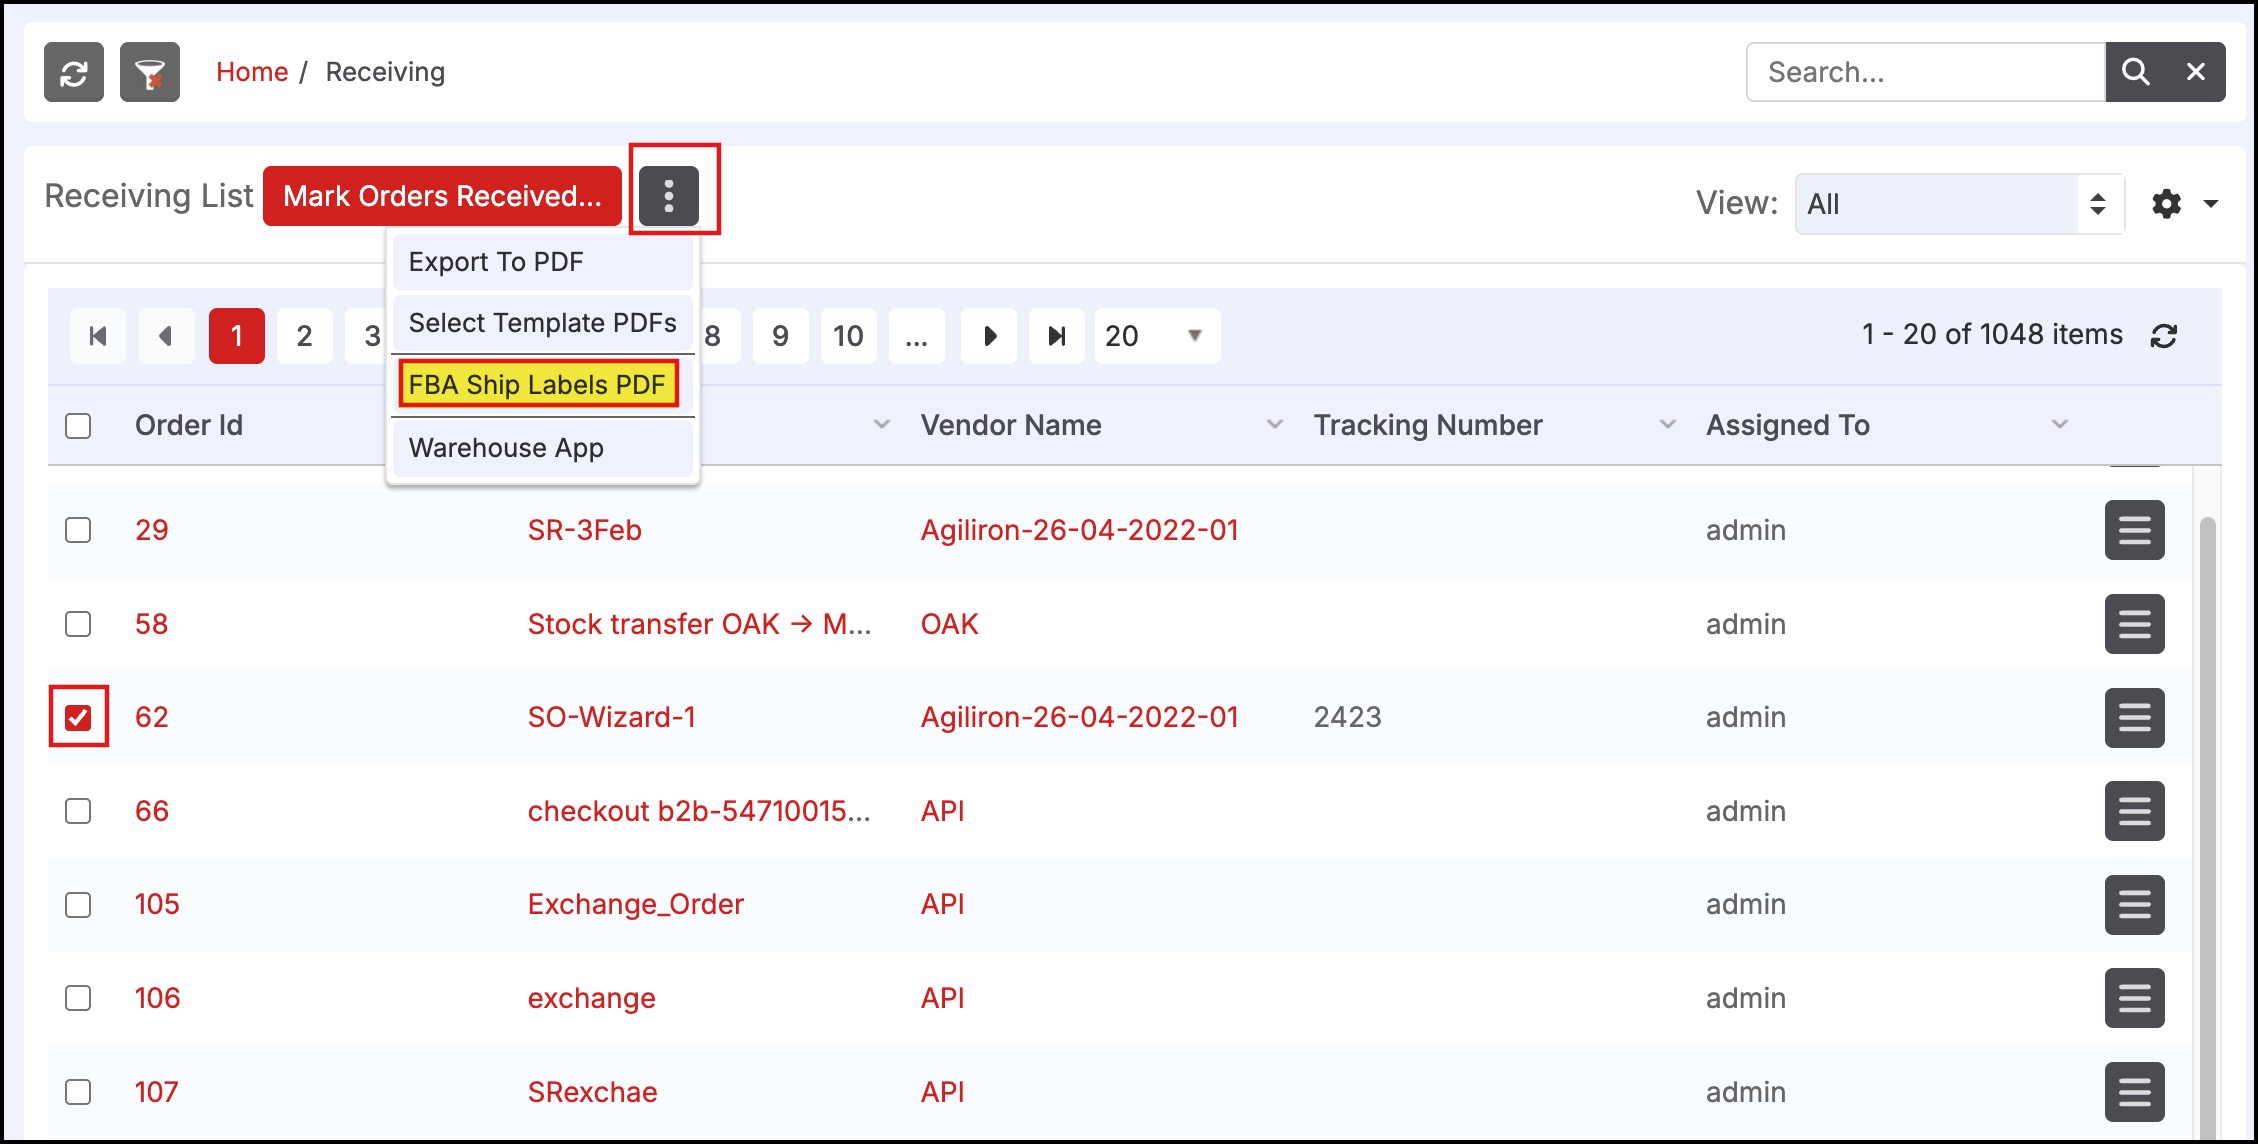This screenshot has width=2258, height=1144.
Task: Uncheck the checkbox for order 62
Action: (x=78, y=717)
